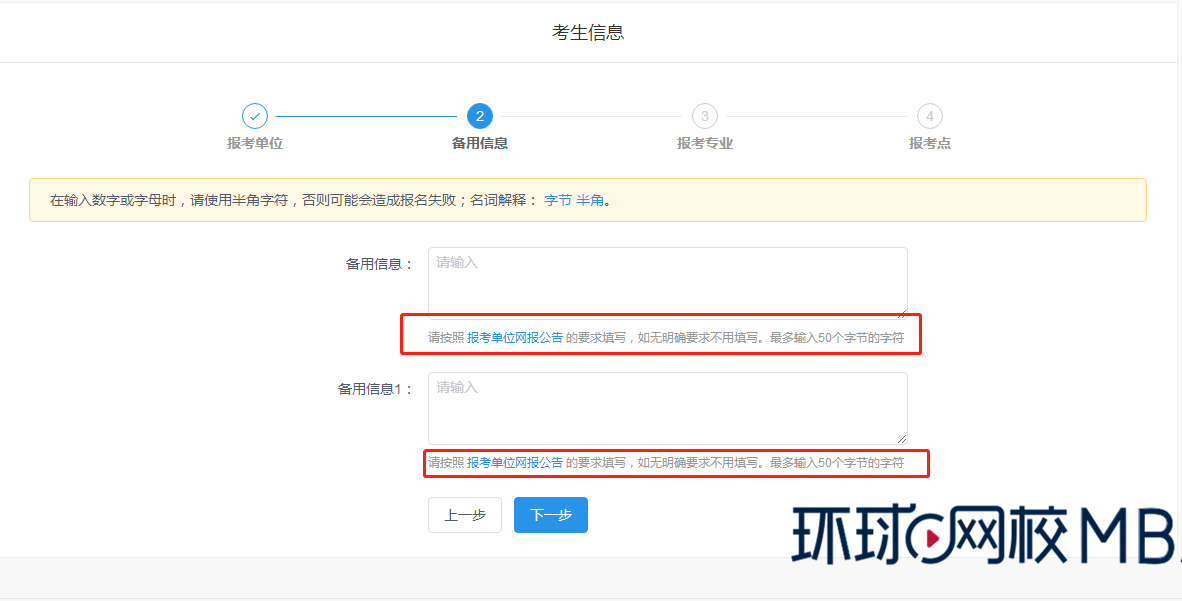
Task: Click the 下一步 button to proceed
Action: click(x=550, y=515)
